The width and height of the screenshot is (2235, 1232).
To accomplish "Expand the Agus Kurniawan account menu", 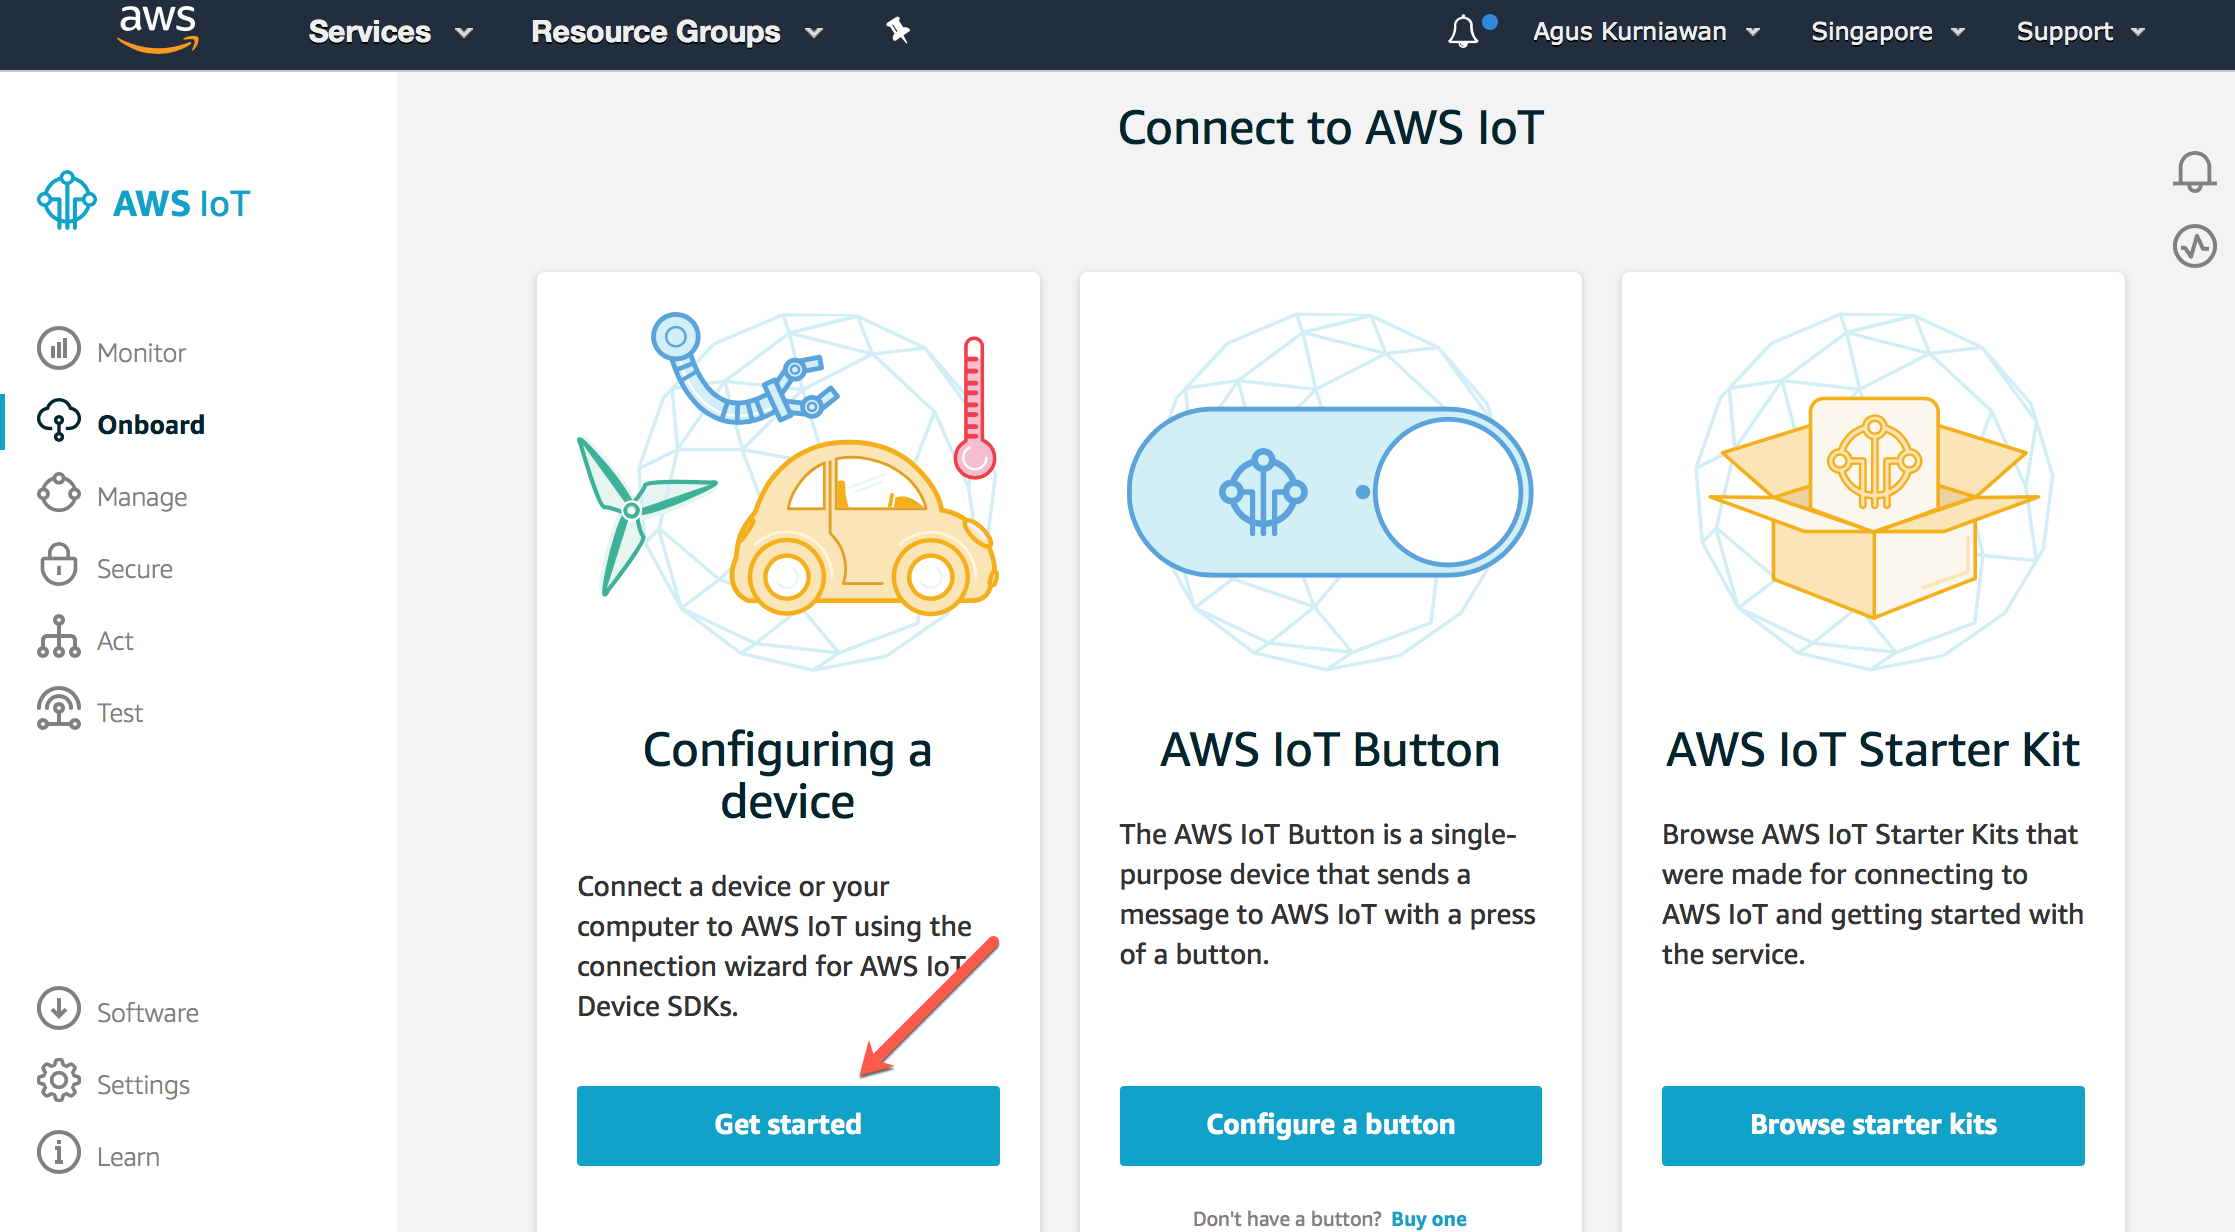I will pyautogui.click(x=1647, y=32).
